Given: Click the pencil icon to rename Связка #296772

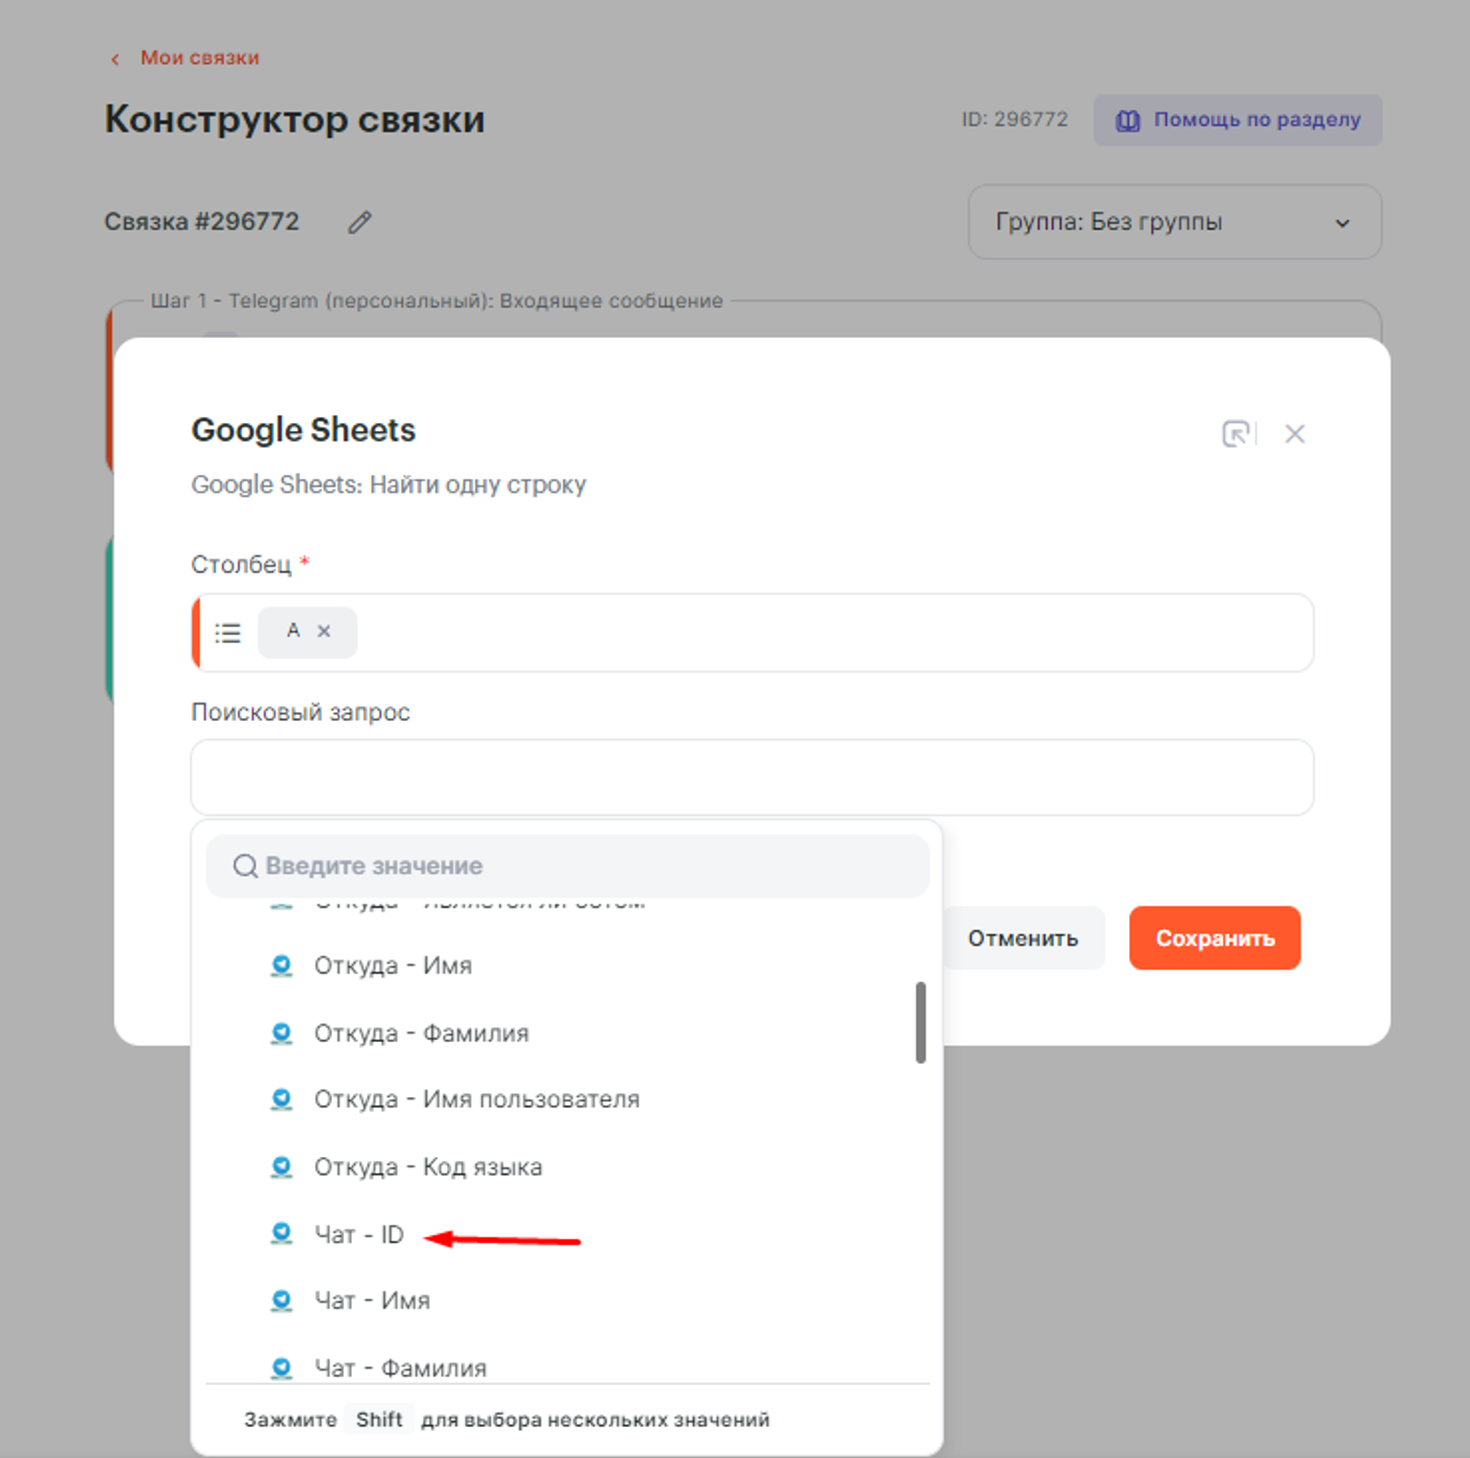Looking at the screenshot, I should (360, 222).
